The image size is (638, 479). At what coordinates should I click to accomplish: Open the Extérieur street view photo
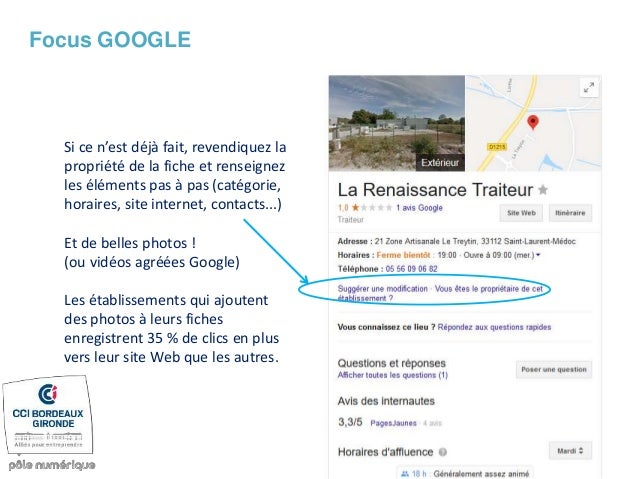(397, 123)
